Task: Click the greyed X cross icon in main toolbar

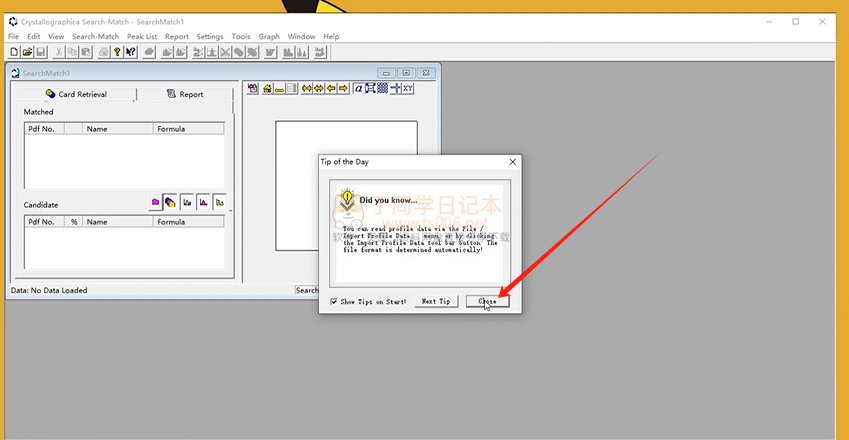Action: tap(225, 52)
